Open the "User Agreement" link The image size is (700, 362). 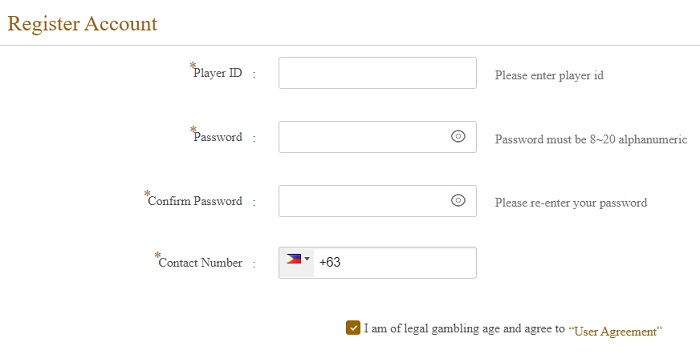coord(615,332)
